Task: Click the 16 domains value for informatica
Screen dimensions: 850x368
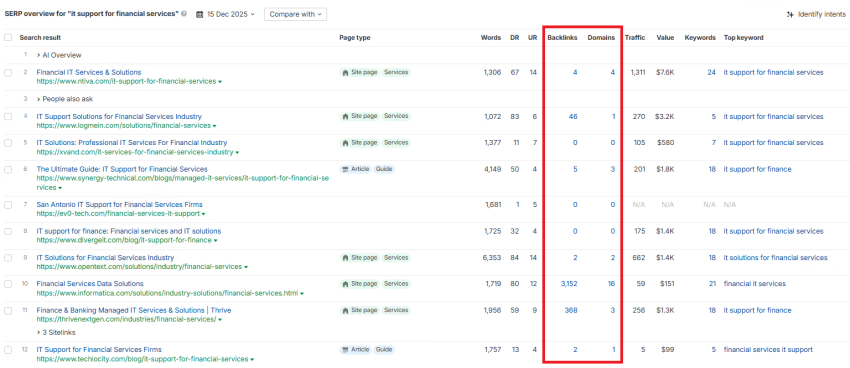Action: point(611,283)
